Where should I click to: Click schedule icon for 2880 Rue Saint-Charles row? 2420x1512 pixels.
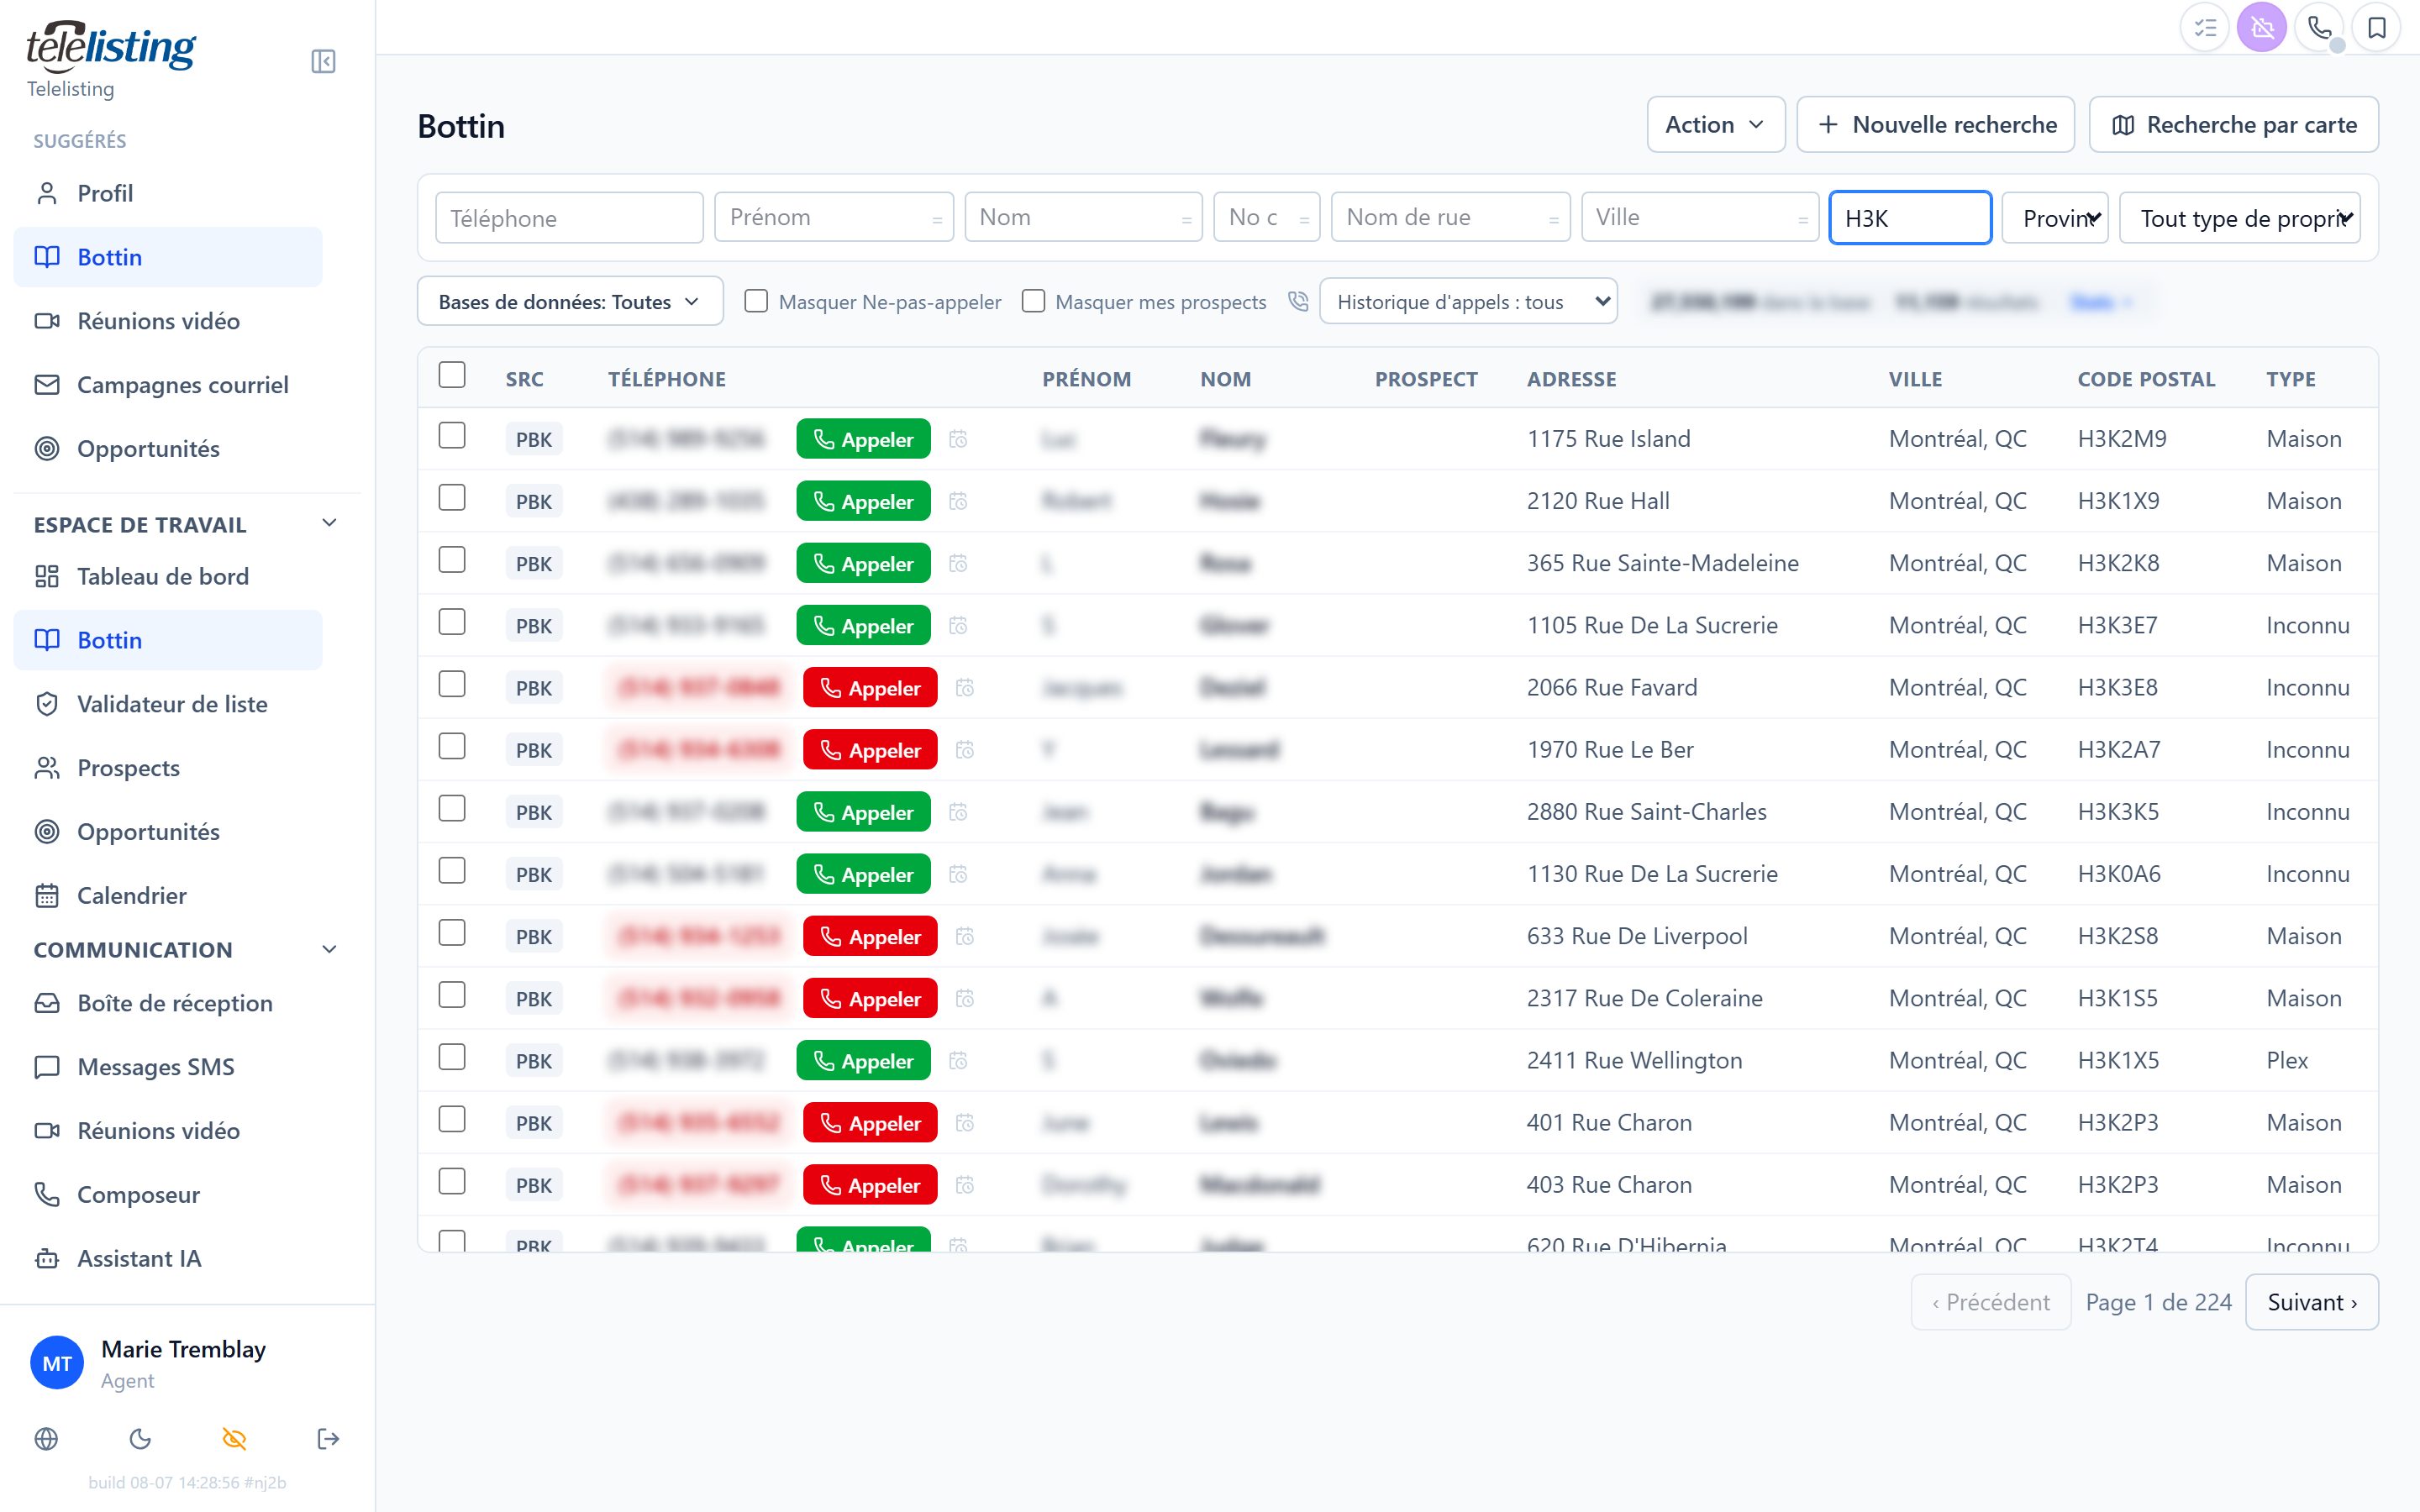pyautogui.click(x=958, y=812)
